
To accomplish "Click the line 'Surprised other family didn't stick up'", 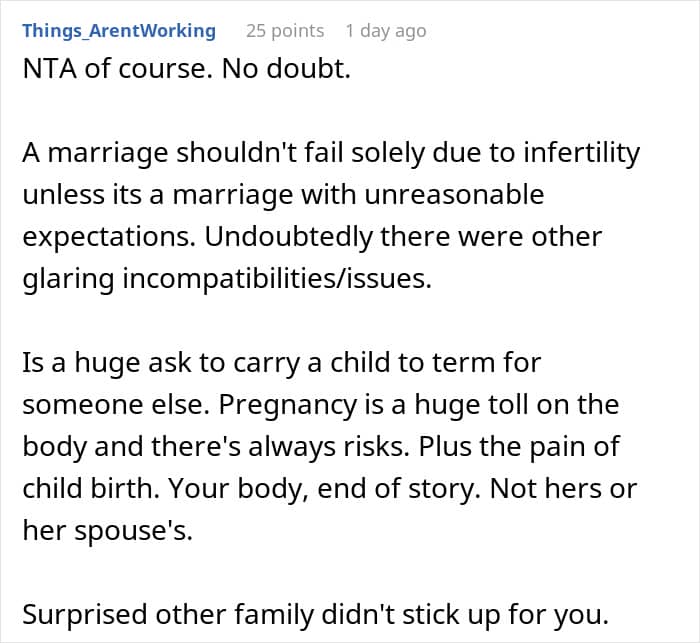I will 316,615.
